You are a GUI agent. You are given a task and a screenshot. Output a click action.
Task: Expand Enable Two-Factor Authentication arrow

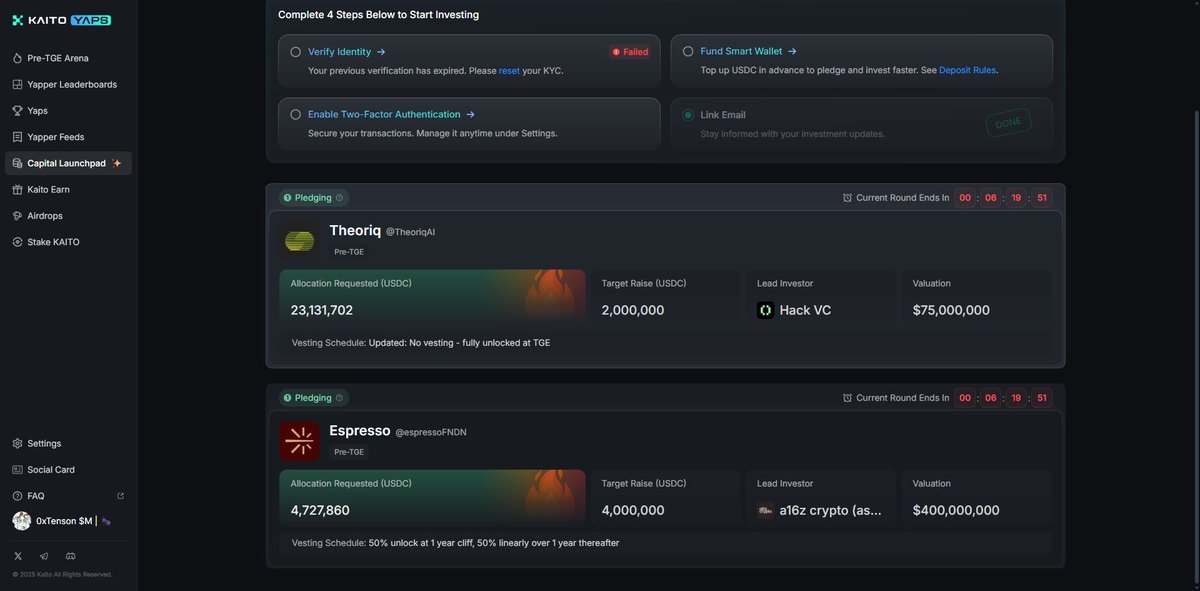[470, 115]
